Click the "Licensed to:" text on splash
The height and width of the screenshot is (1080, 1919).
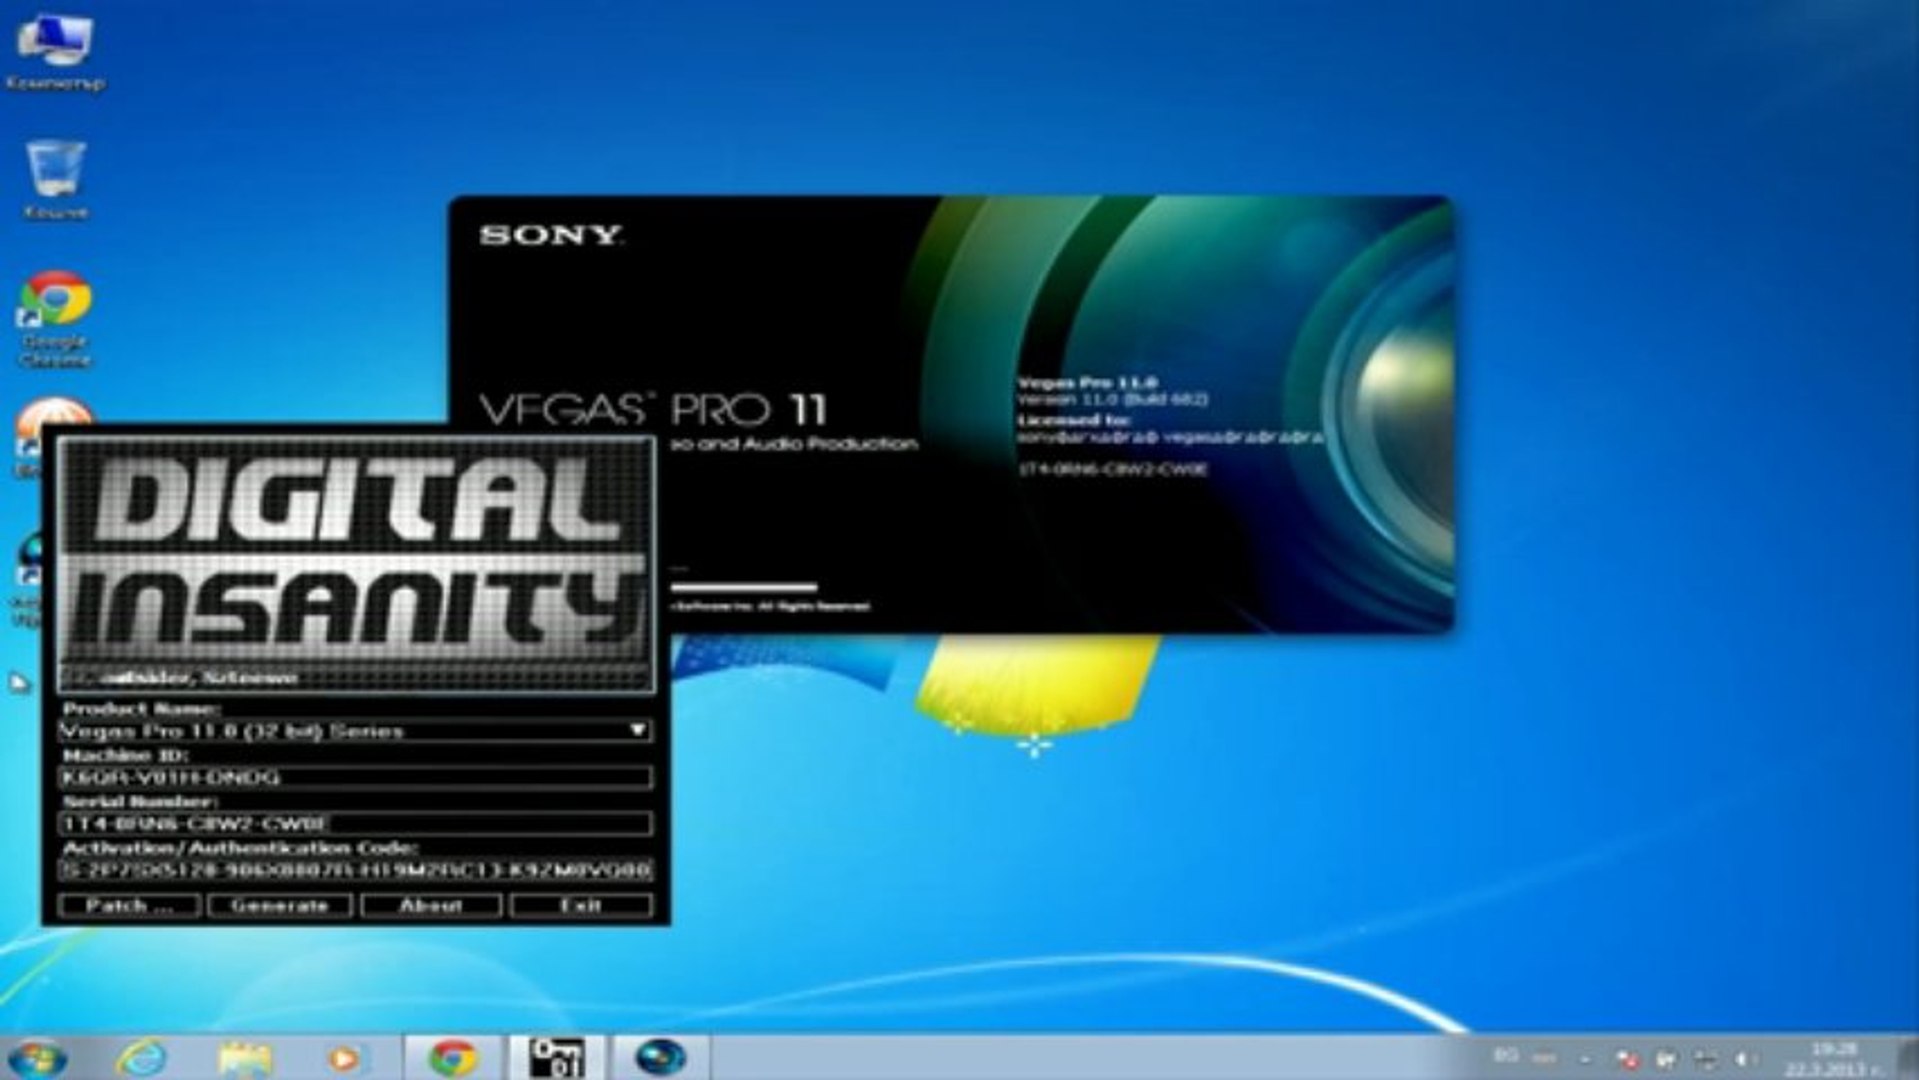[1073, 420]
